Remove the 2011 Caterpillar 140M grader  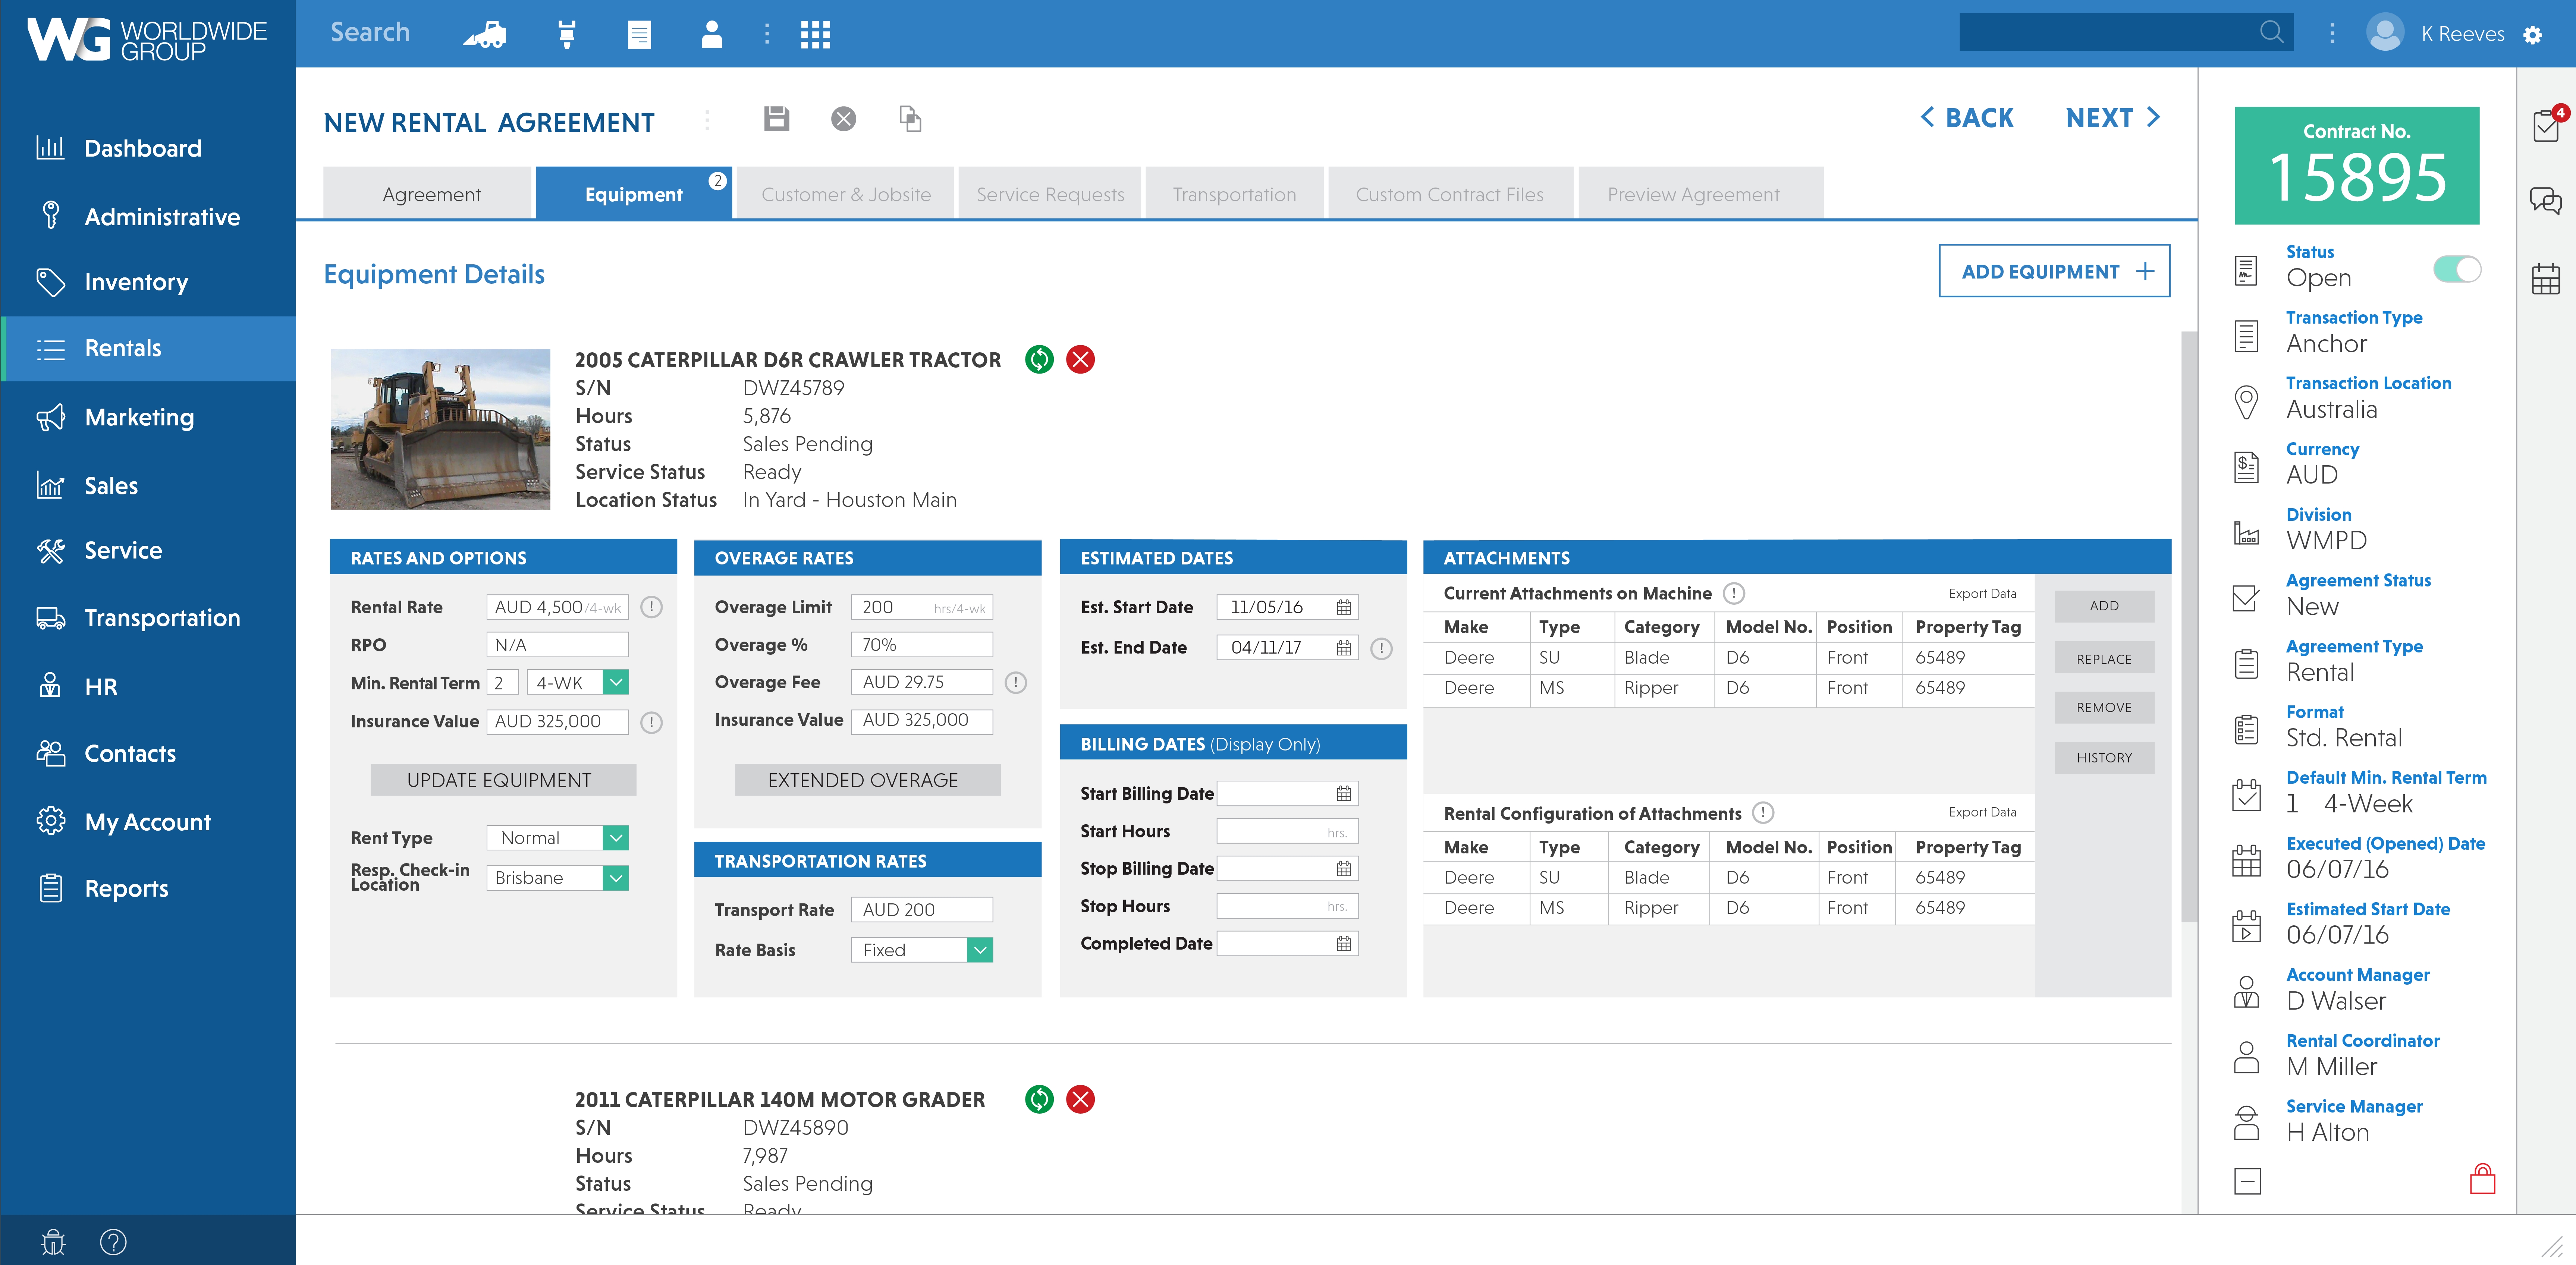point(1080,1099)
